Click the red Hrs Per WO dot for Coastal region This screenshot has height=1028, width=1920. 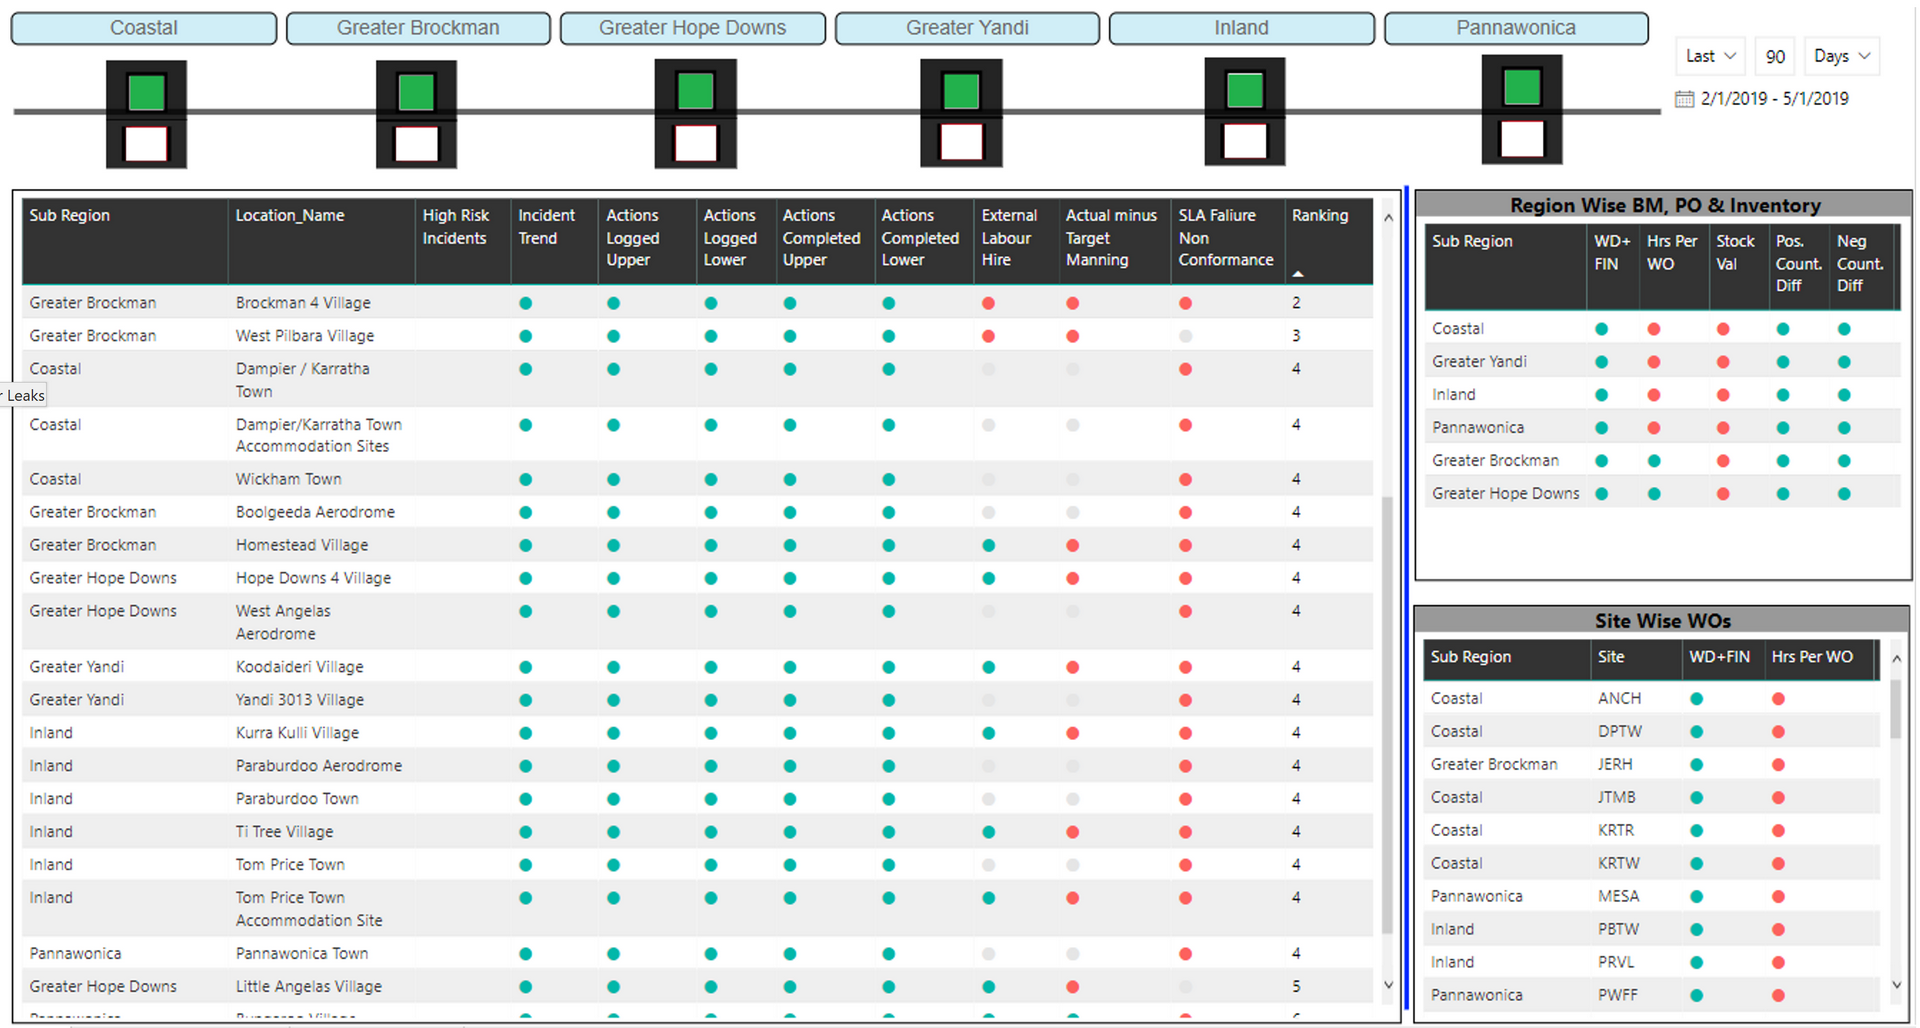(1654, 329)
